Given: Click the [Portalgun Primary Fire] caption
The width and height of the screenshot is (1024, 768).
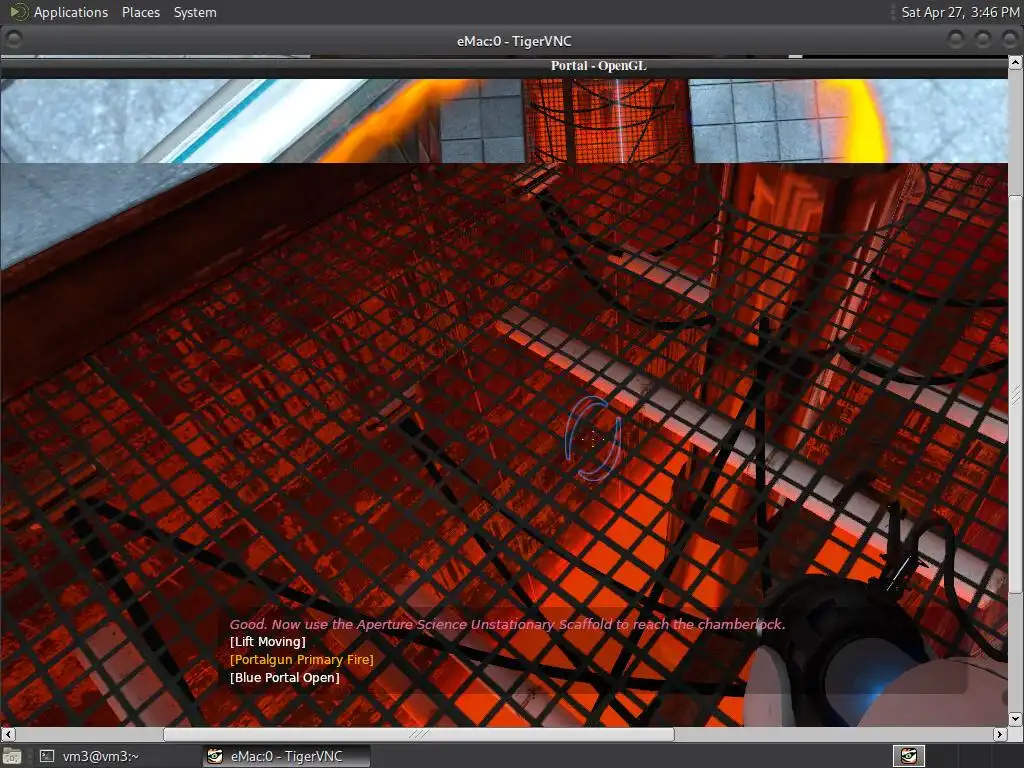Looking at the screenshot, I should point(302,660).
